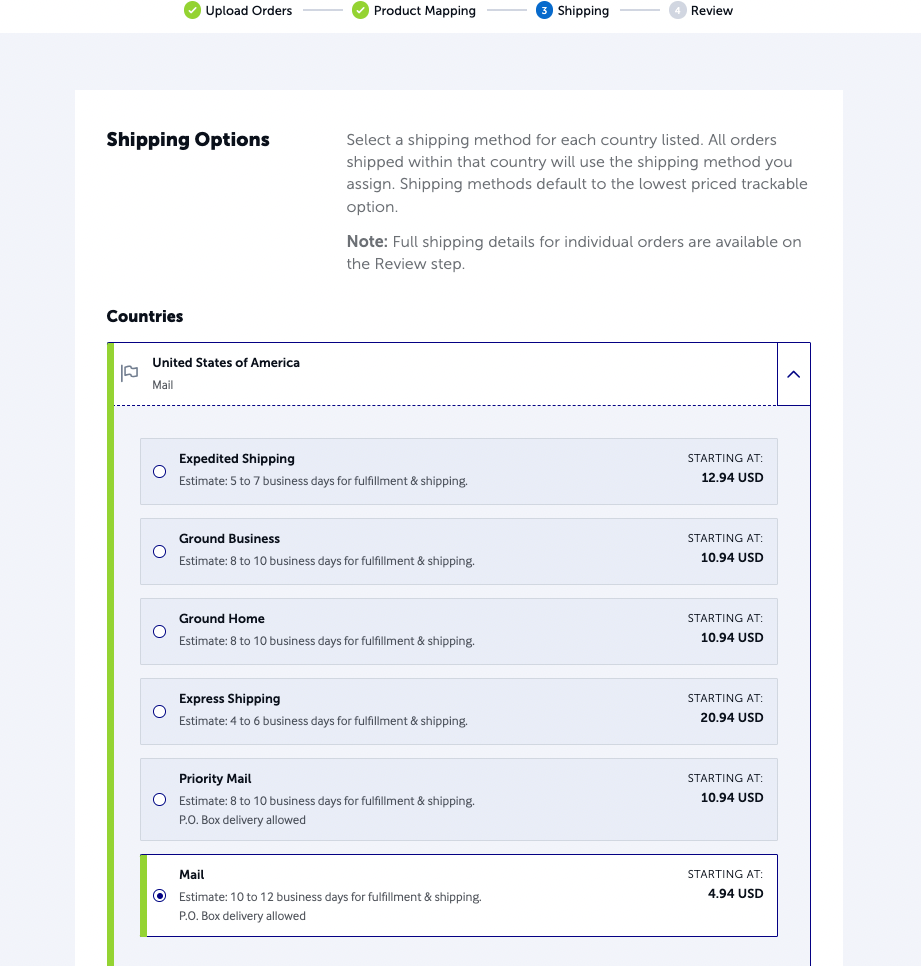Click the progress connector line after Upload Orders
The image size is (921, 966).
[322, 10]
